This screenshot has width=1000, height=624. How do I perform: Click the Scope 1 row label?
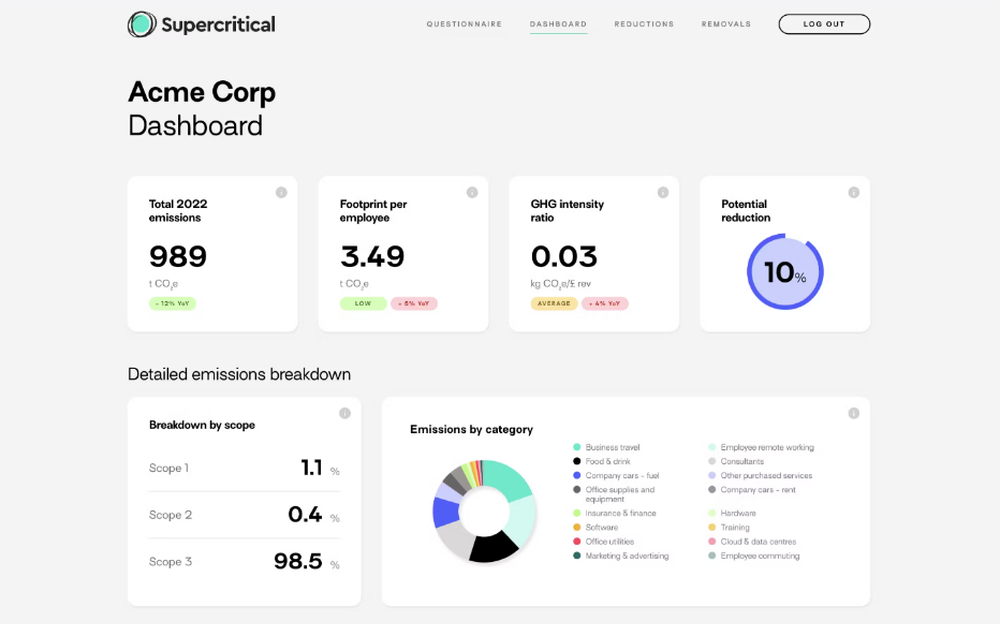pos(169,468)
